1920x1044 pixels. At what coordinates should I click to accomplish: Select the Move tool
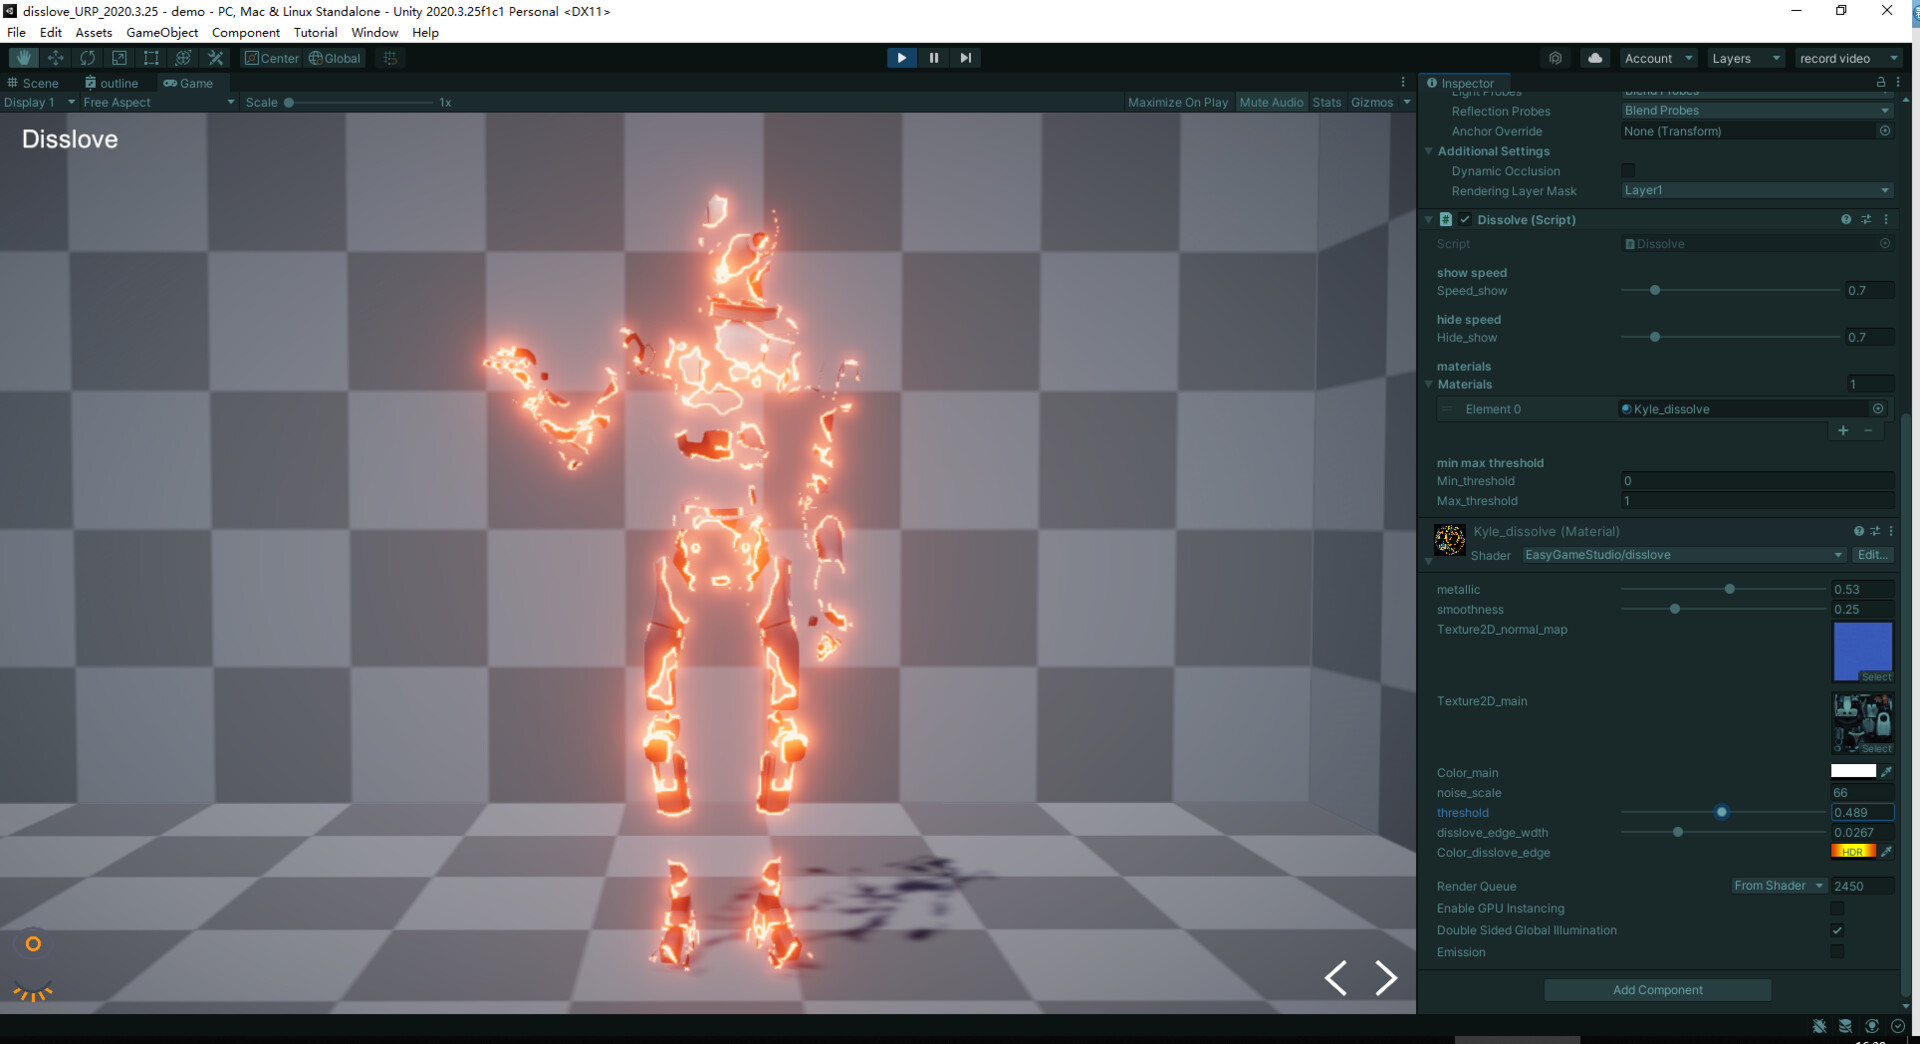point(55,57)
